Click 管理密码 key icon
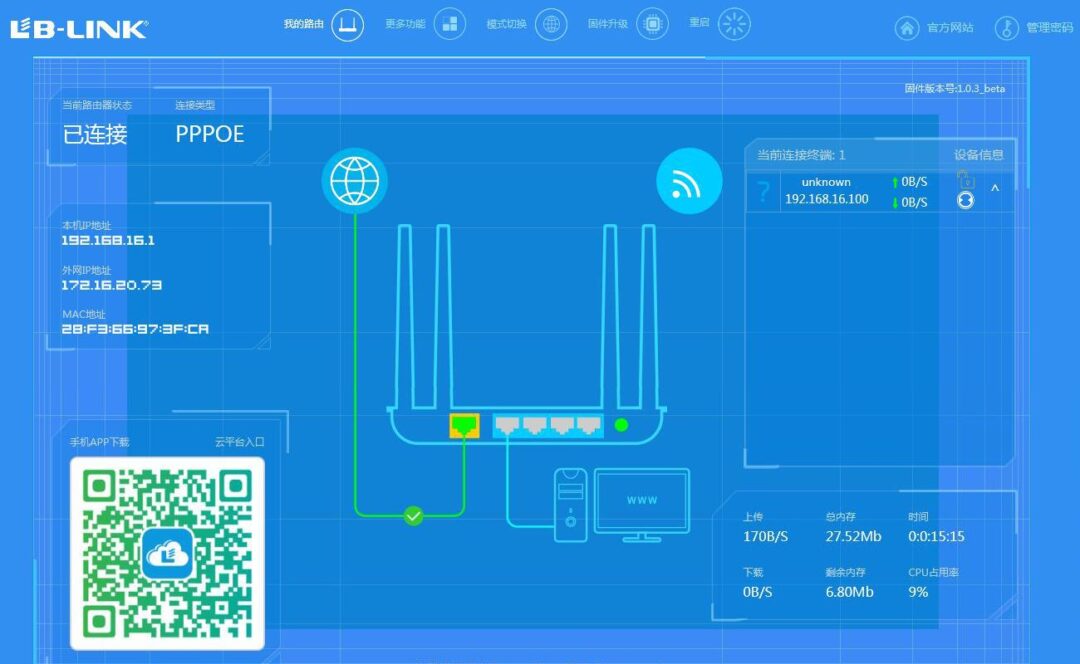 pyautogui.click(x=1006, y=28)
